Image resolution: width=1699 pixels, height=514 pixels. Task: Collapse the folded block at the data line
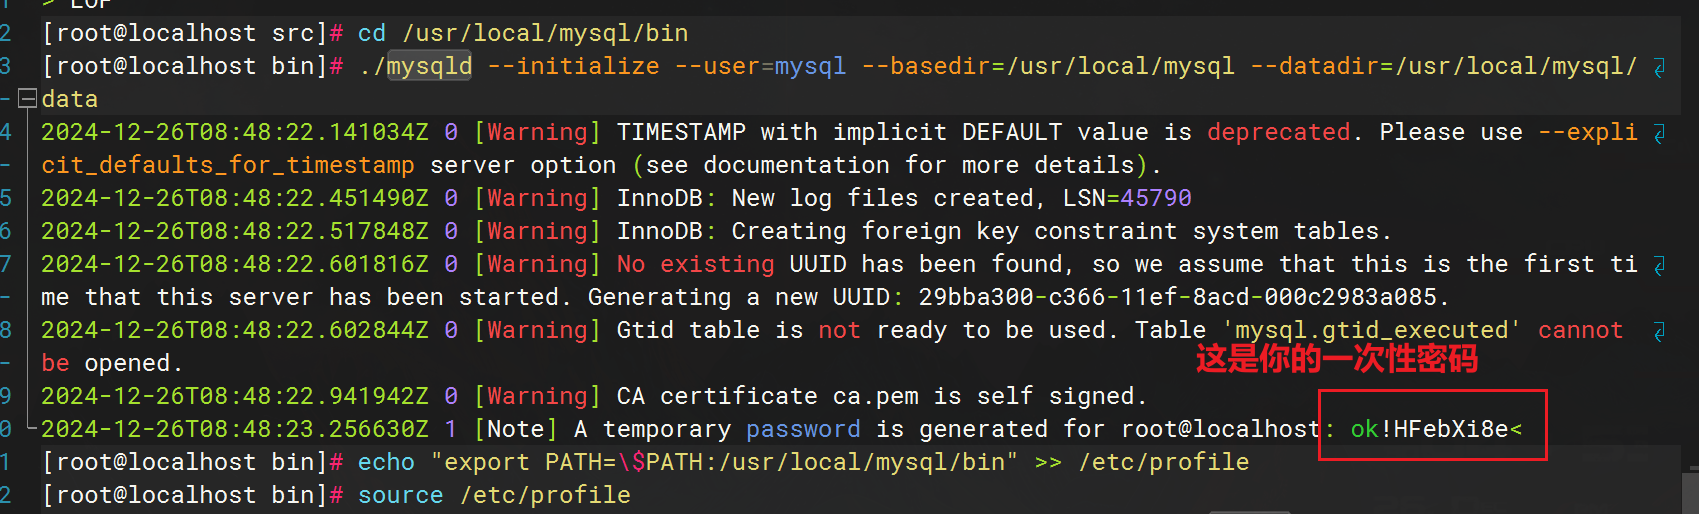pyautogui.click(x=28, y=99)
